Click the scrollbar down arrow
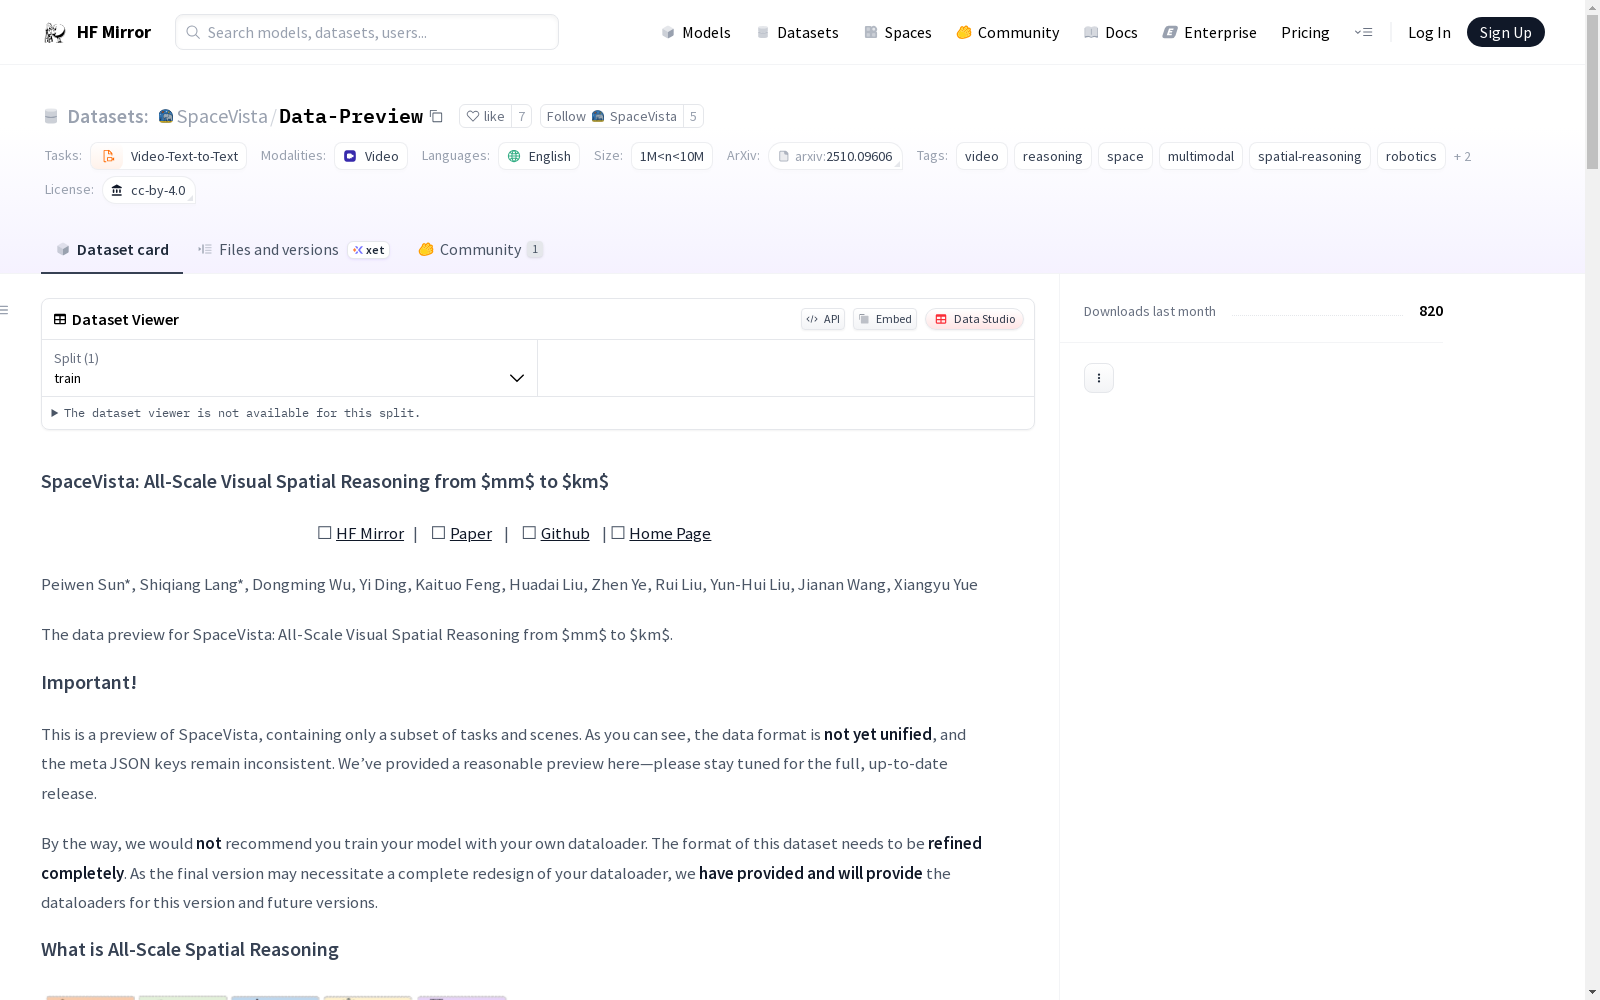 click(1592, 992)
